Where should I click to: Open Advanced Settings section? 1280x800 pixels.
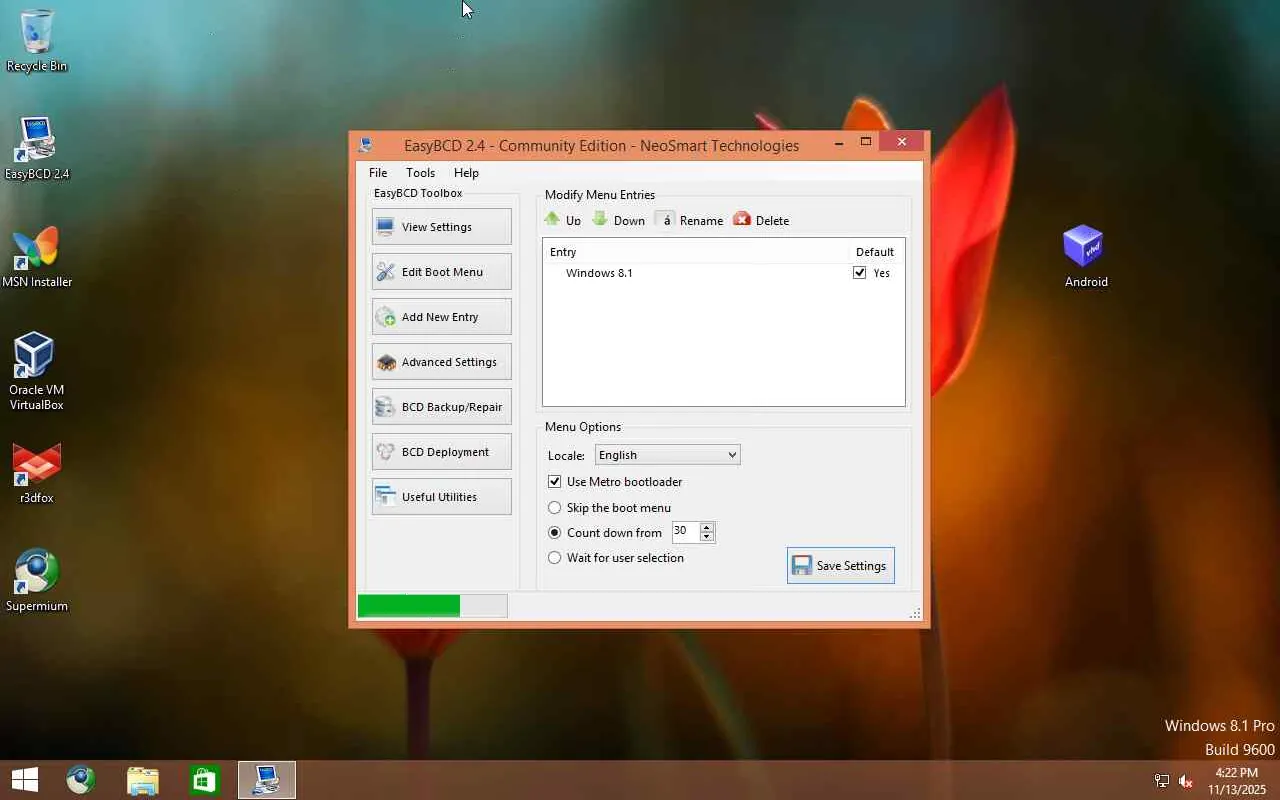coord(441,362)
